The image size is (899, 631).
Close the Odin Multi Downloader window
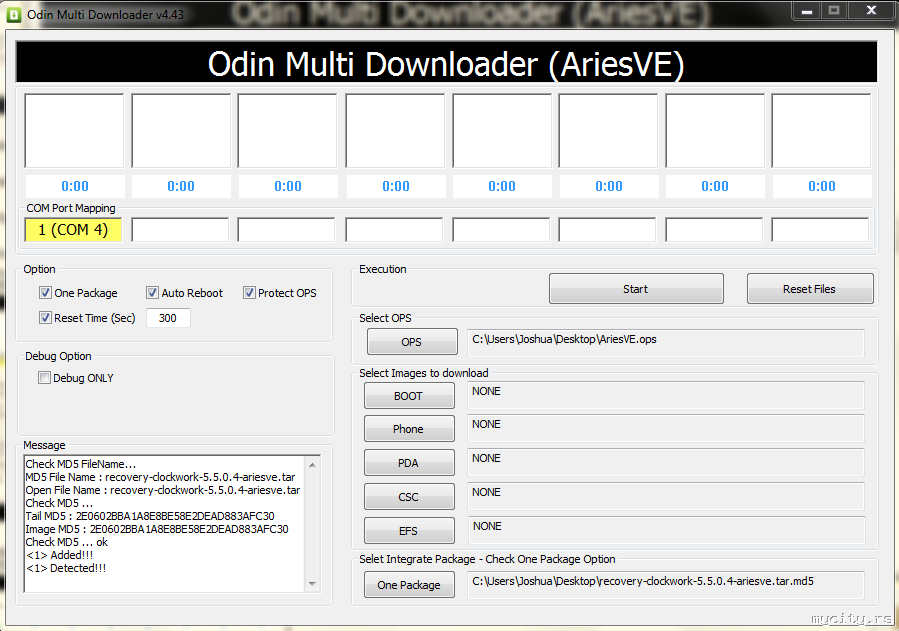point(871,11)
